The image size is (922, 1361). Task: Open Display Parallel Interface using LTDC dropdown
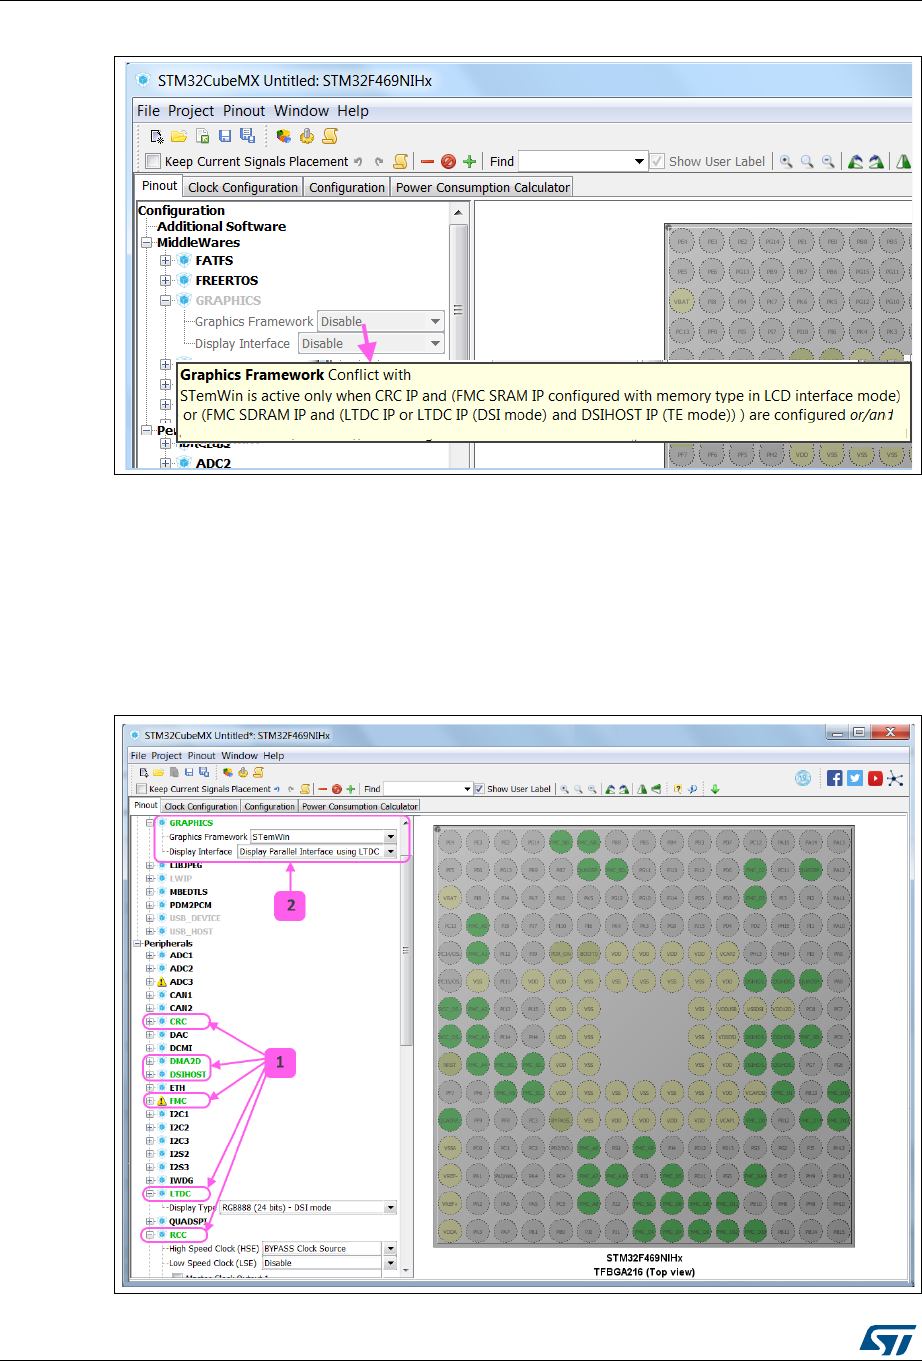click(x=317, y=852)
